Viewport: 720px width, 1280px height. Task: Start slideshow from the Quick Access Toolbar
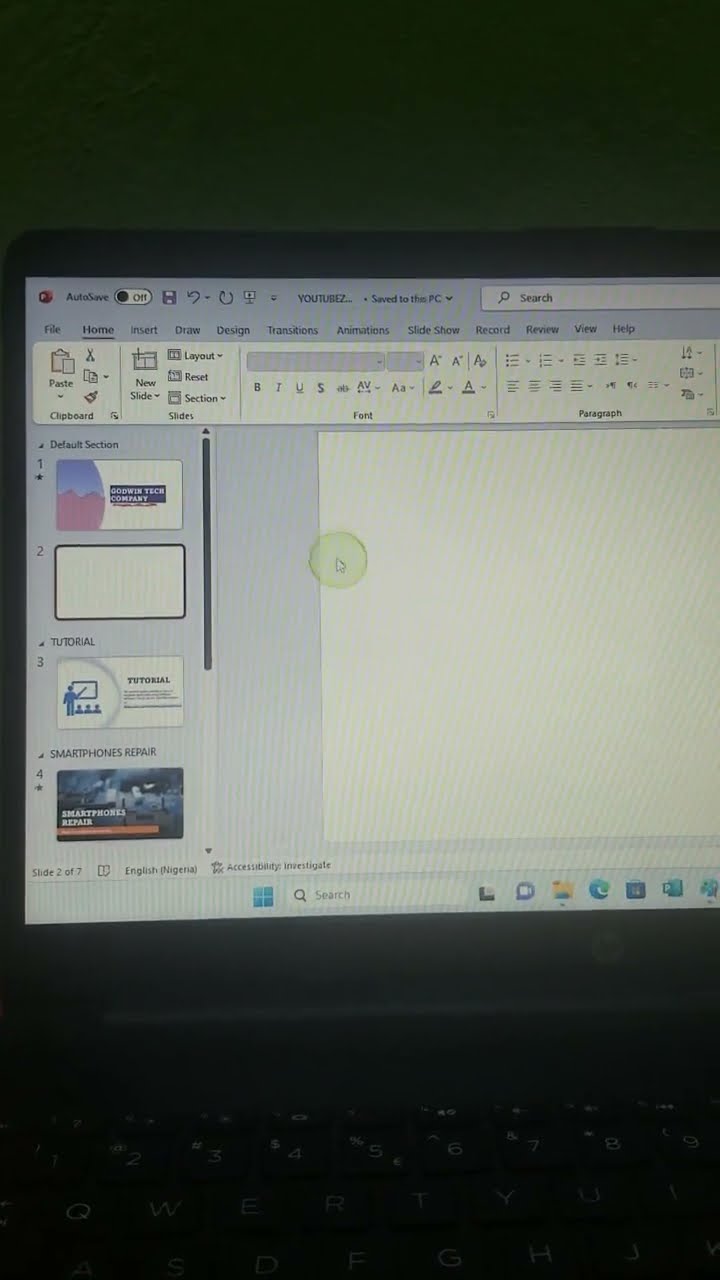[x=250, y=297]
